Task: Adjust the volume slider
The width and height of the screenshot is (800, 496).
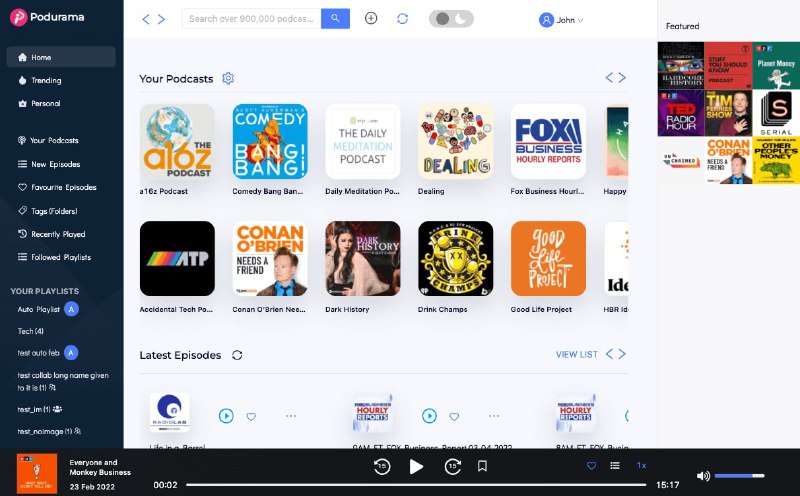Action: (x=740, y=476)
